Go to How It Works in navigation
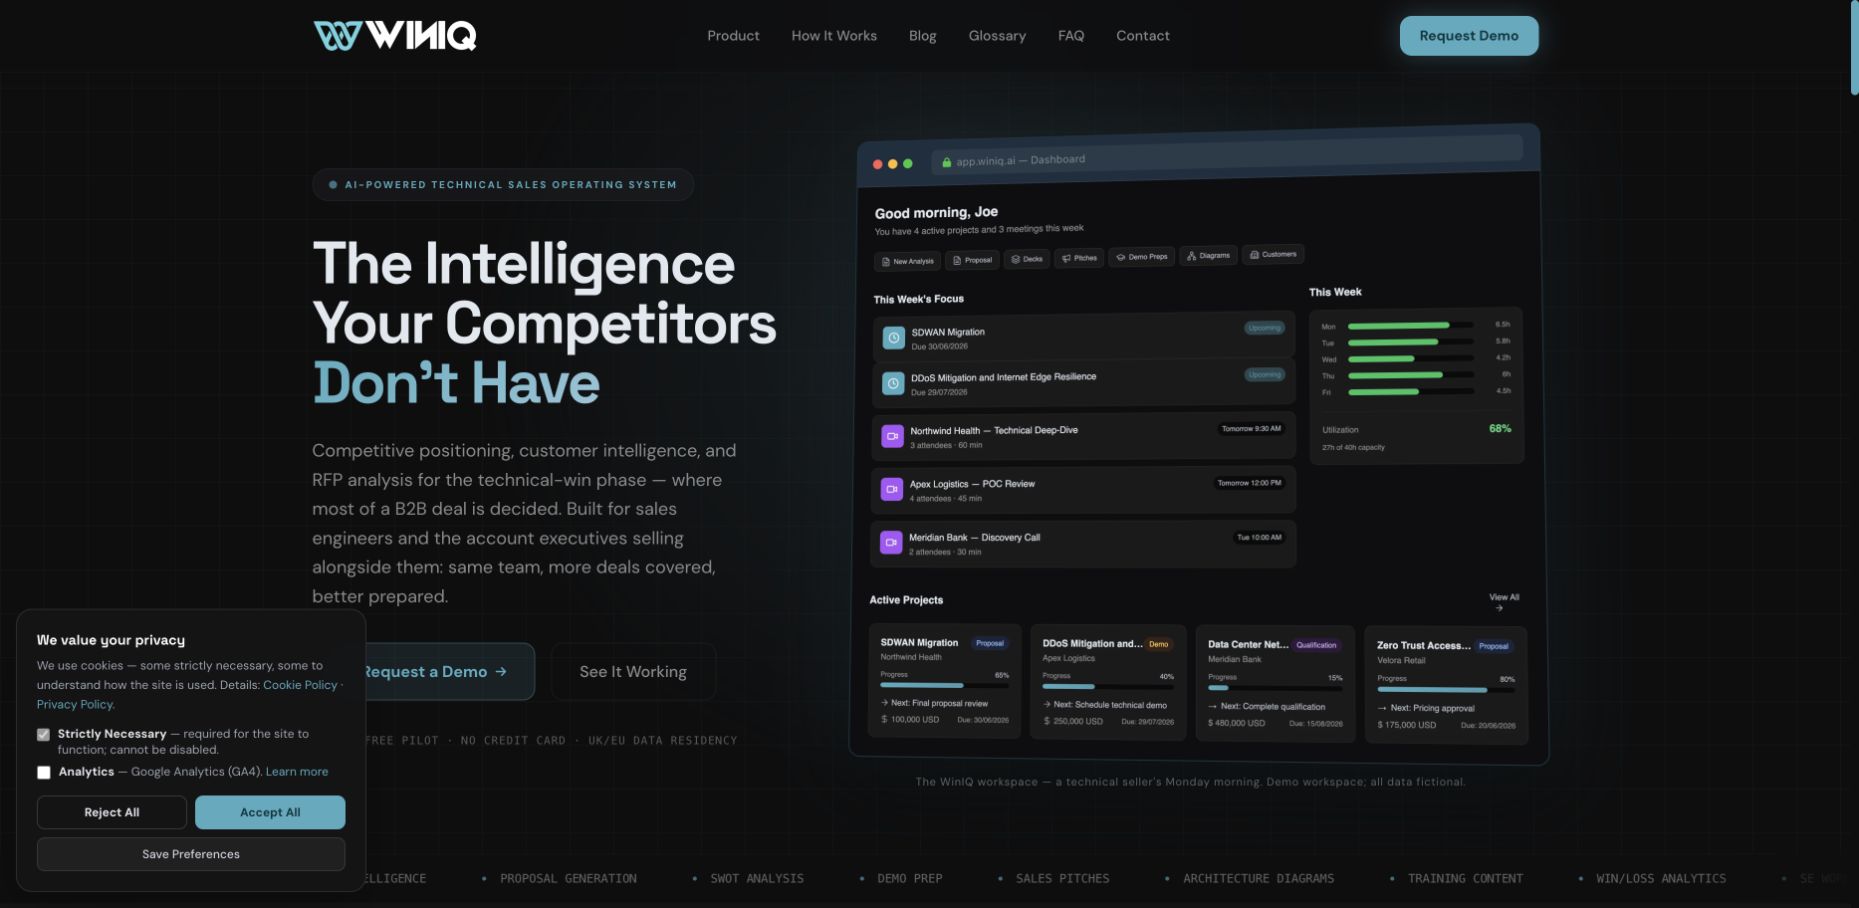1859x908 pixels. coord(834,36)
